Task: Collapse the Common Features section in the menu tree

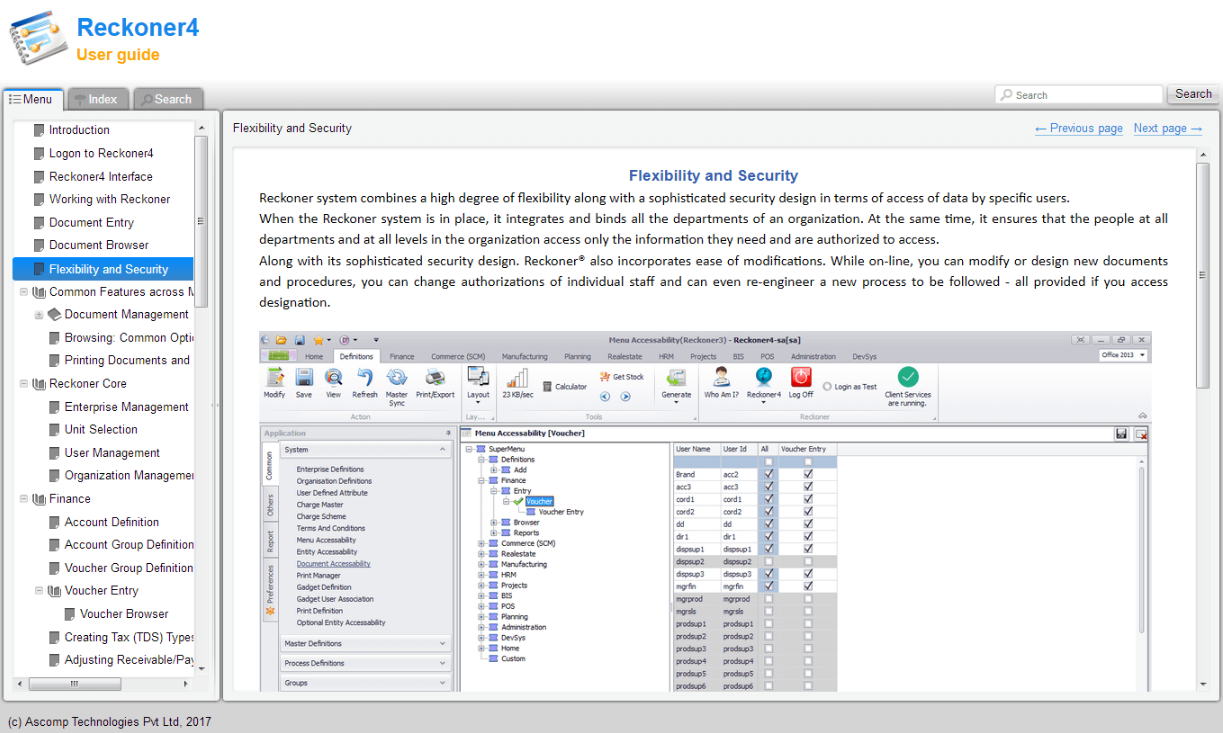Action: coord(24,292)
